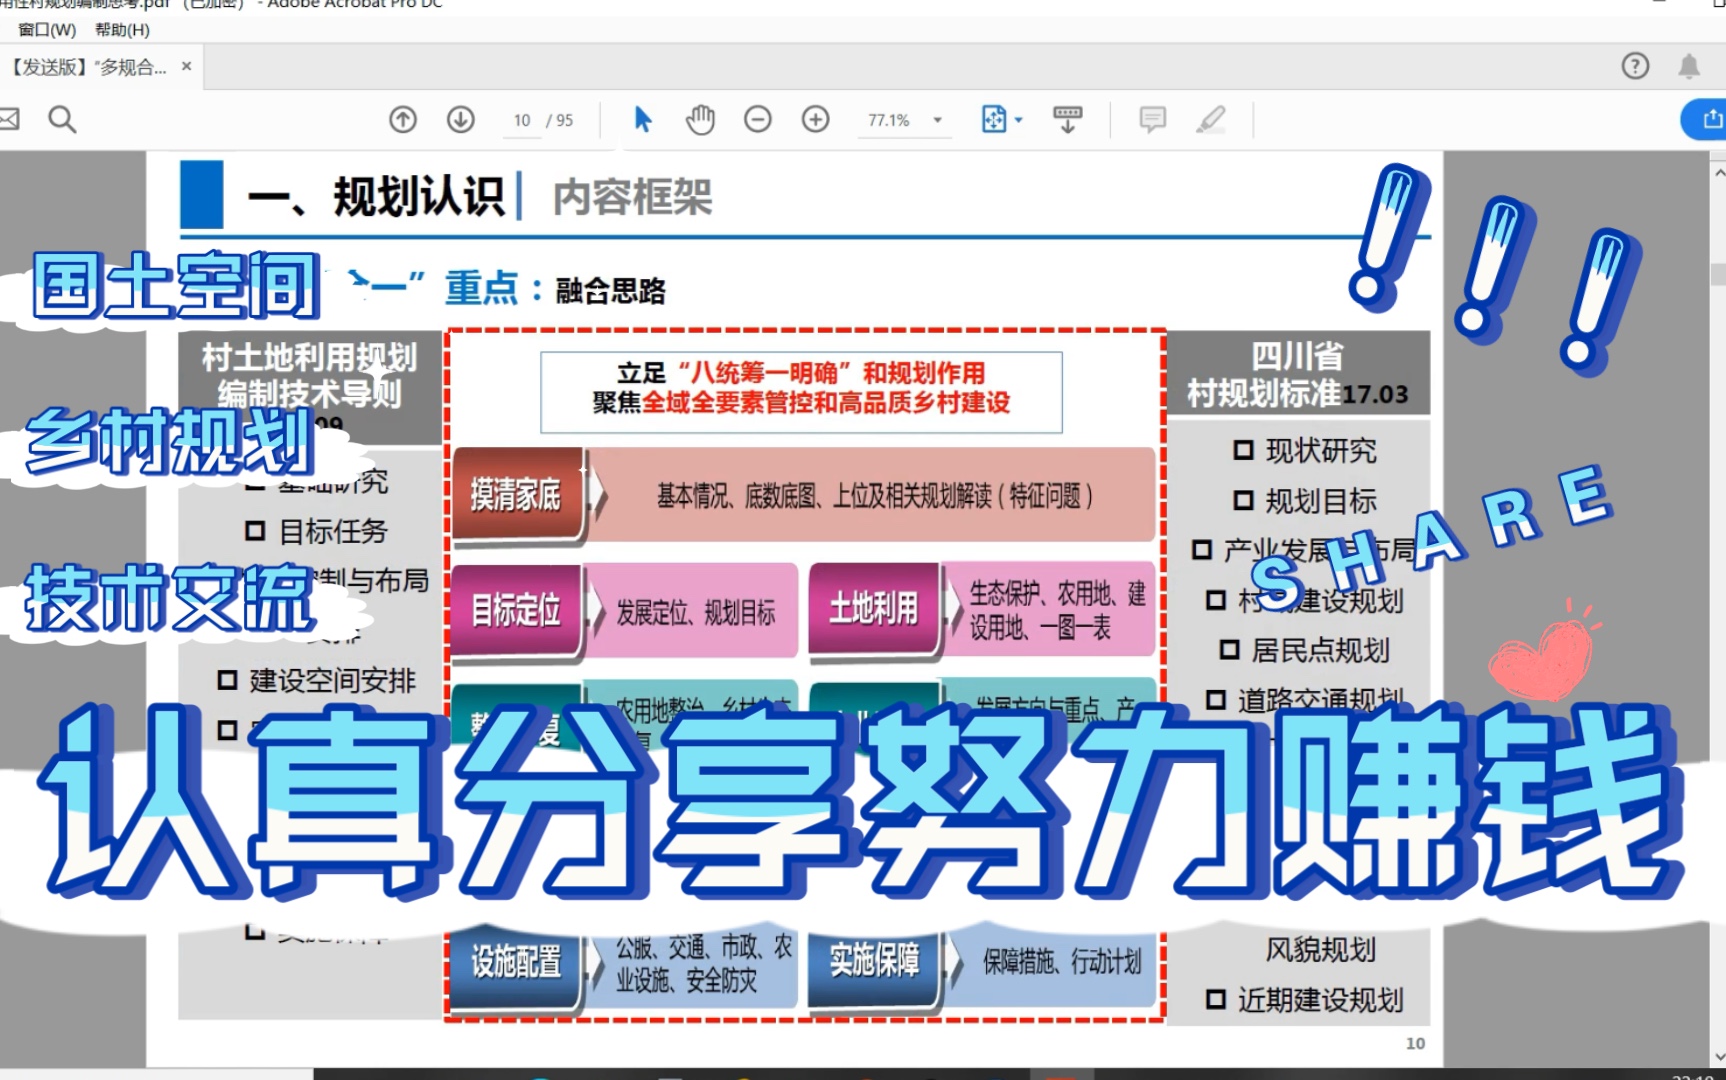Screen dimensions: 1726x1080
Task: Add a comment with speech bubble icon
Action: 1153,120
